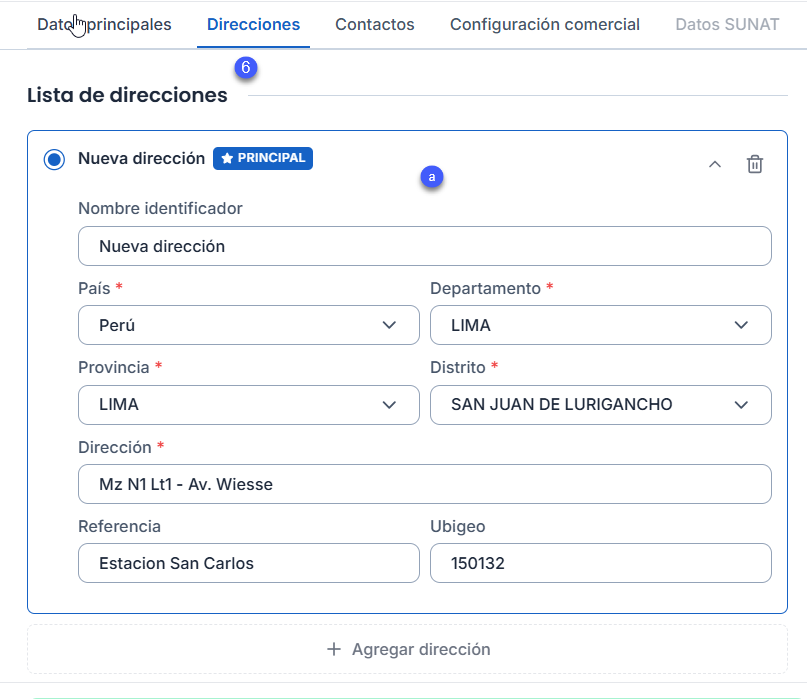Switch to the Direcciones tab
This screenshot has height=699, width=807.
coord(253,24)
